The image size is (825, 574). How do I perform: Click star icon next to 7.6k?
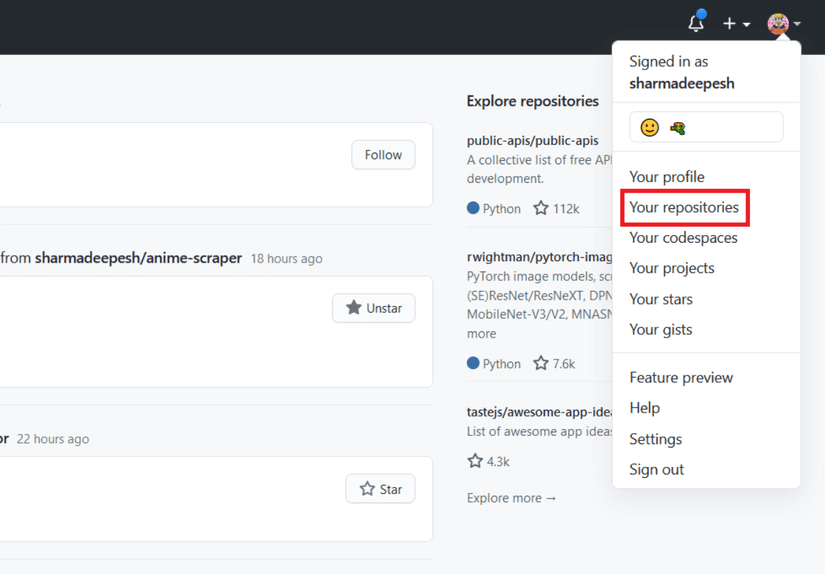click(541, 363)
